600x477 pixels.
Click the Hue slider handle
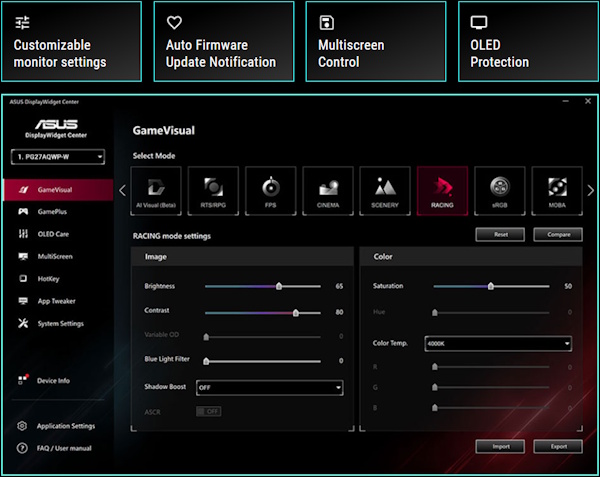(435, 312)
